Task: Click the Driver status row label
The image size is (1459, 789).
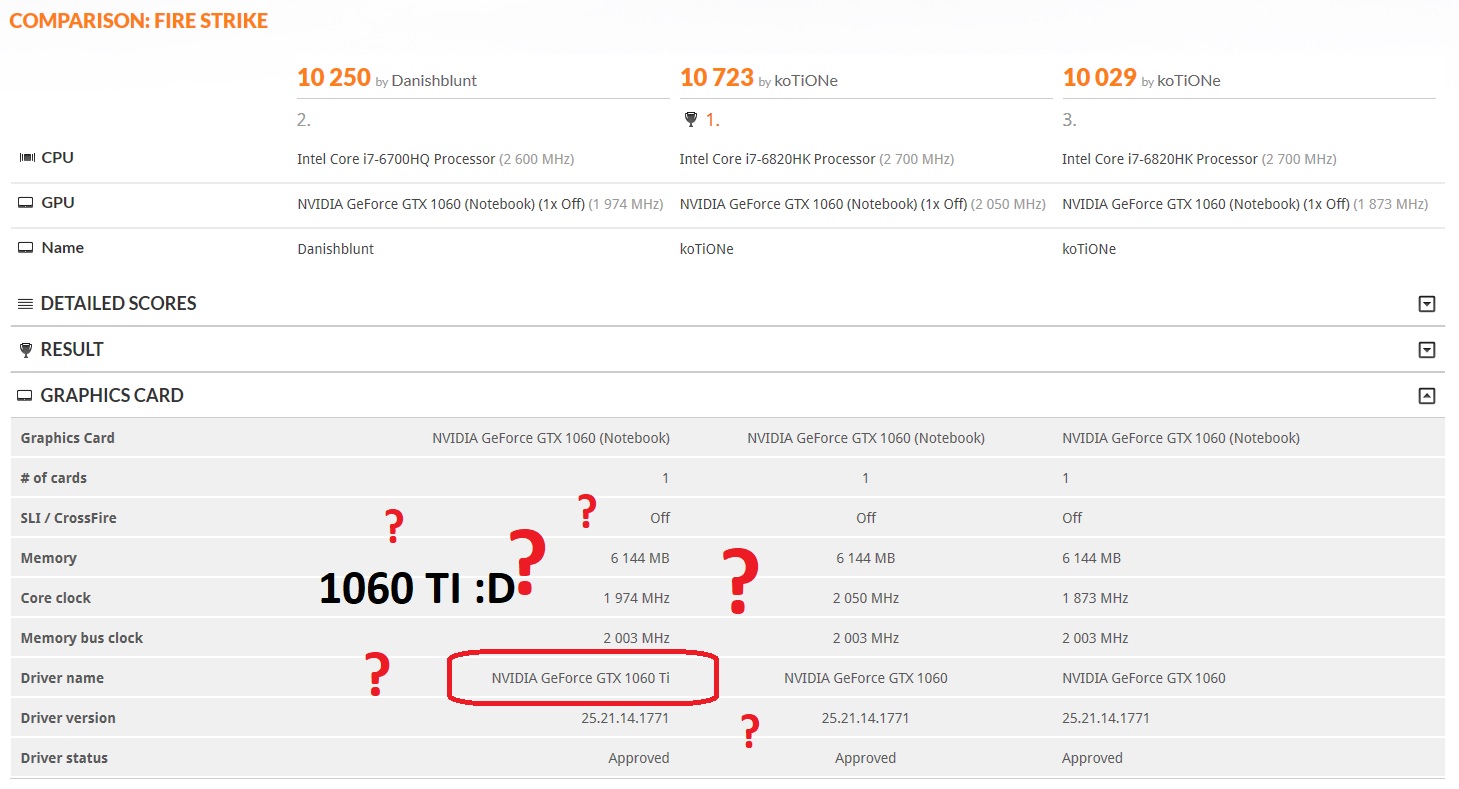Action: click(64, 758)
